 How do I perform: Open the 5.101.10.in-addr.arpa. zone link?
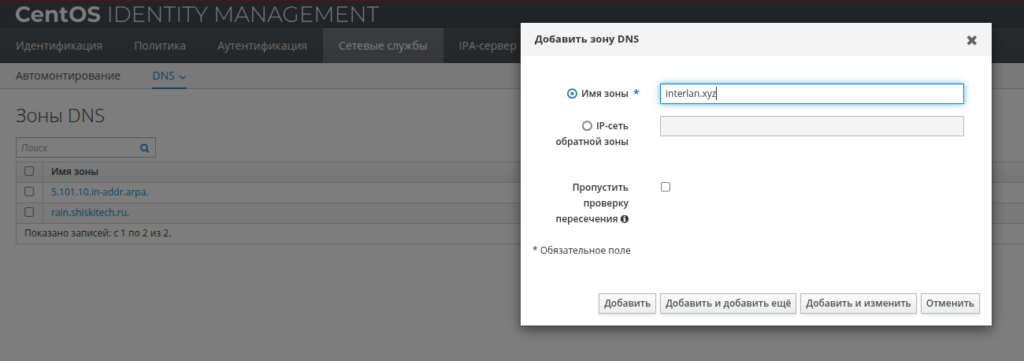100,193
